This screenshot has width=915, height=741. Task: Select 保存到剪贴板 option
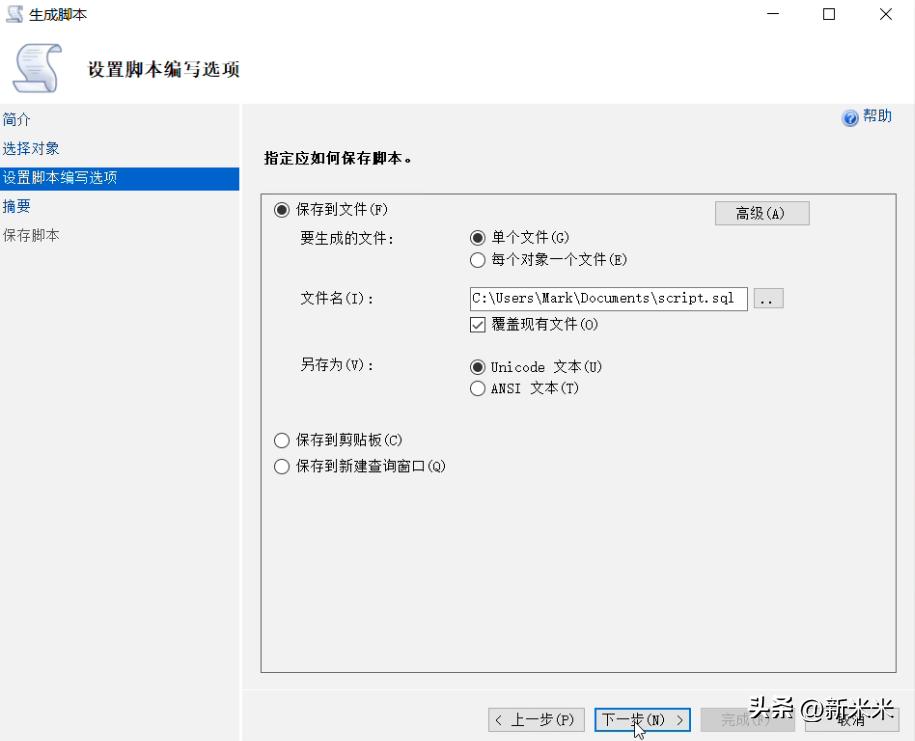[x=282, y=438]
